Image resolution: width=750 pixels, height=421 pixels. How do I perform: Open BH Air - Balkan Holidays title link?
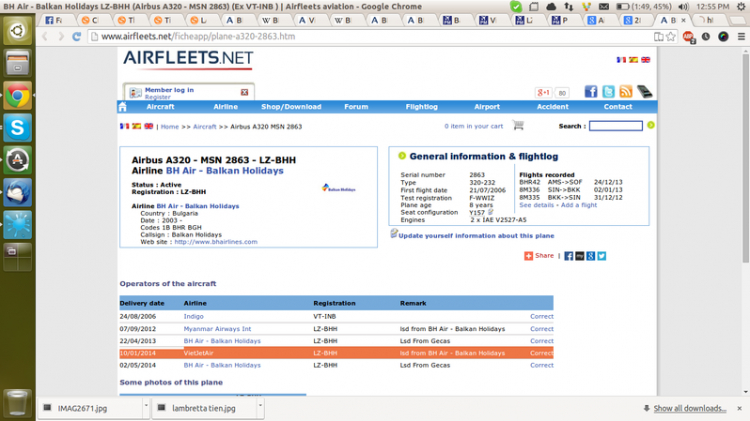pyautogui.click(x=224, y=171)
